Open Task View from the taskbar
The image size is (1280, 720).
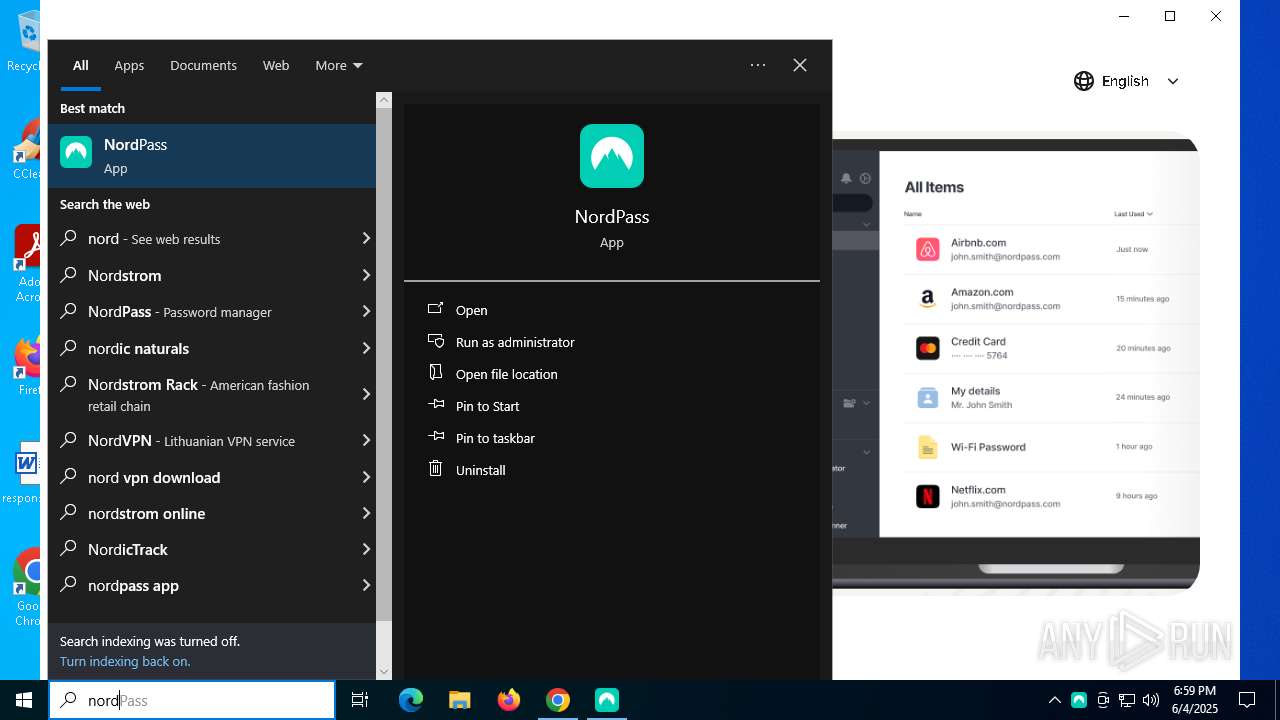tap(360, 700)
